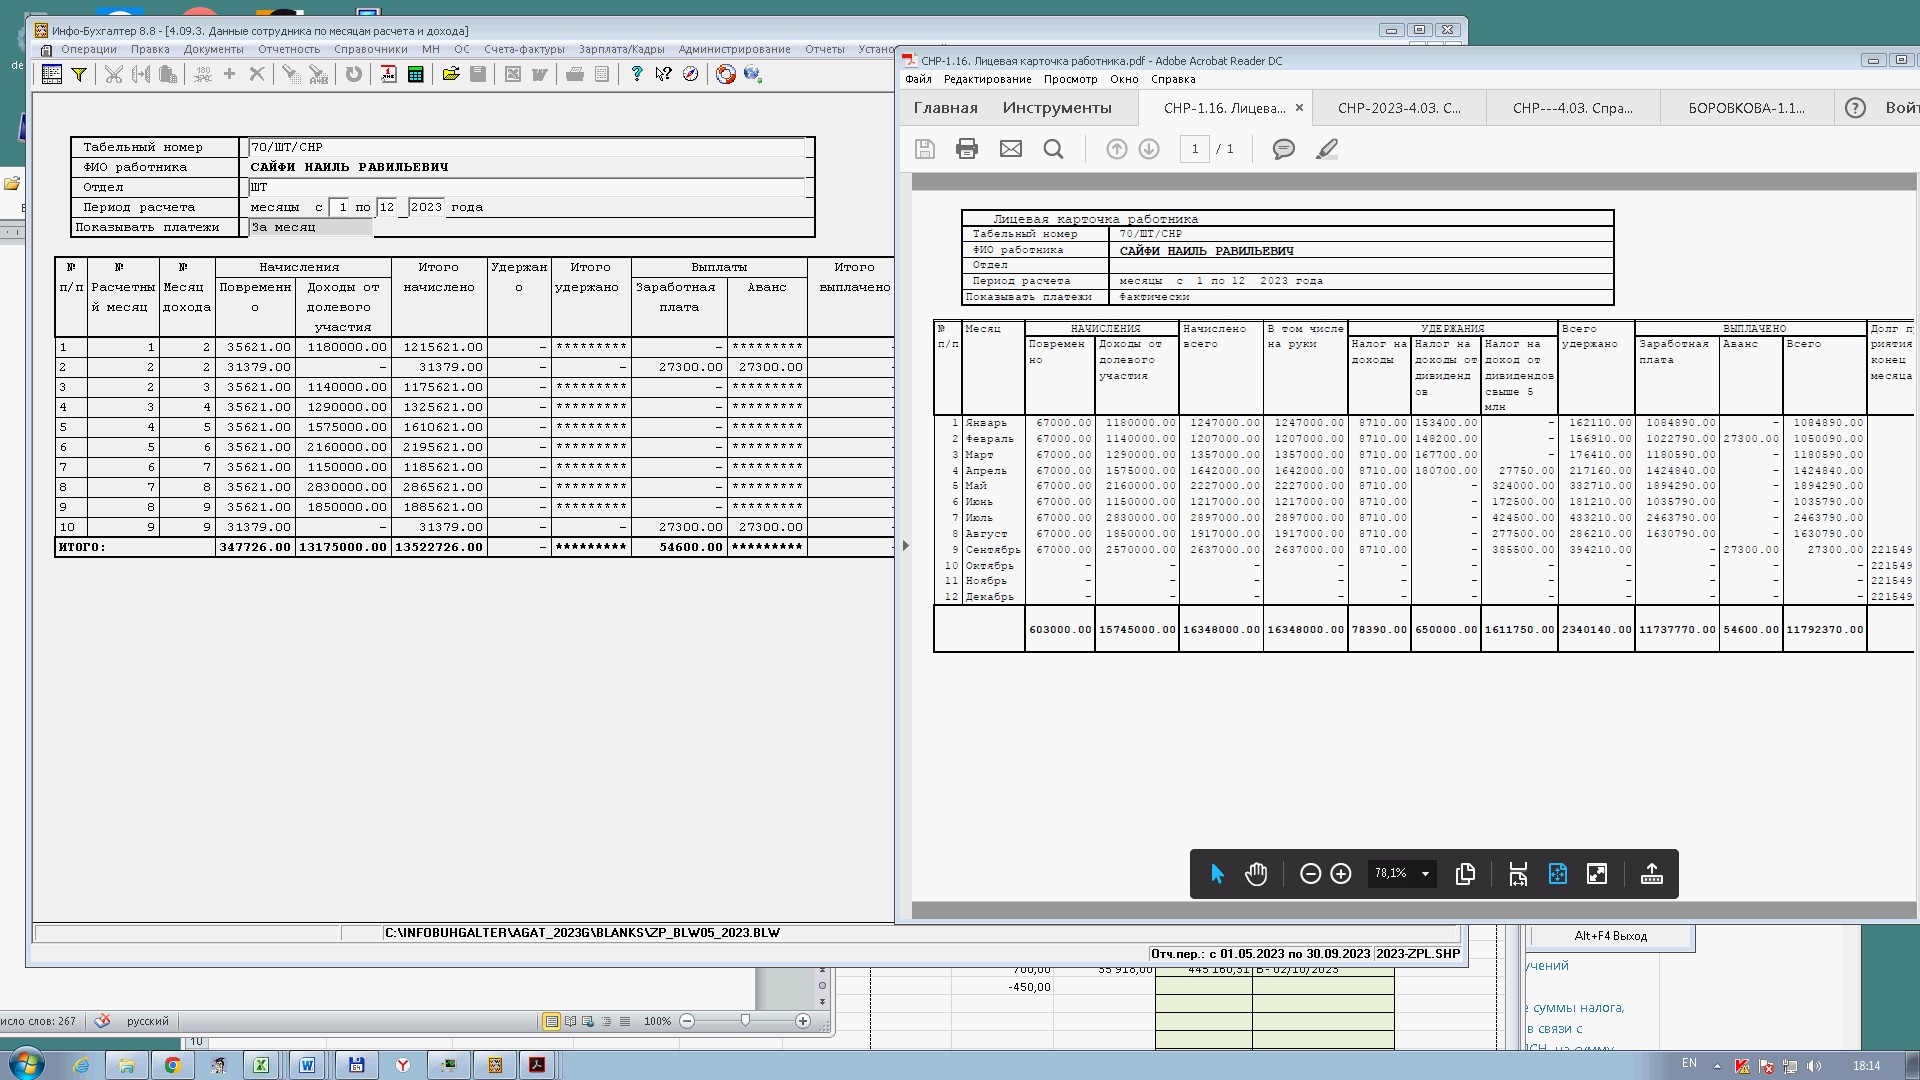Open the calendar date icon in toolbar
1920x1080 pixels.
tap(388, 74)
